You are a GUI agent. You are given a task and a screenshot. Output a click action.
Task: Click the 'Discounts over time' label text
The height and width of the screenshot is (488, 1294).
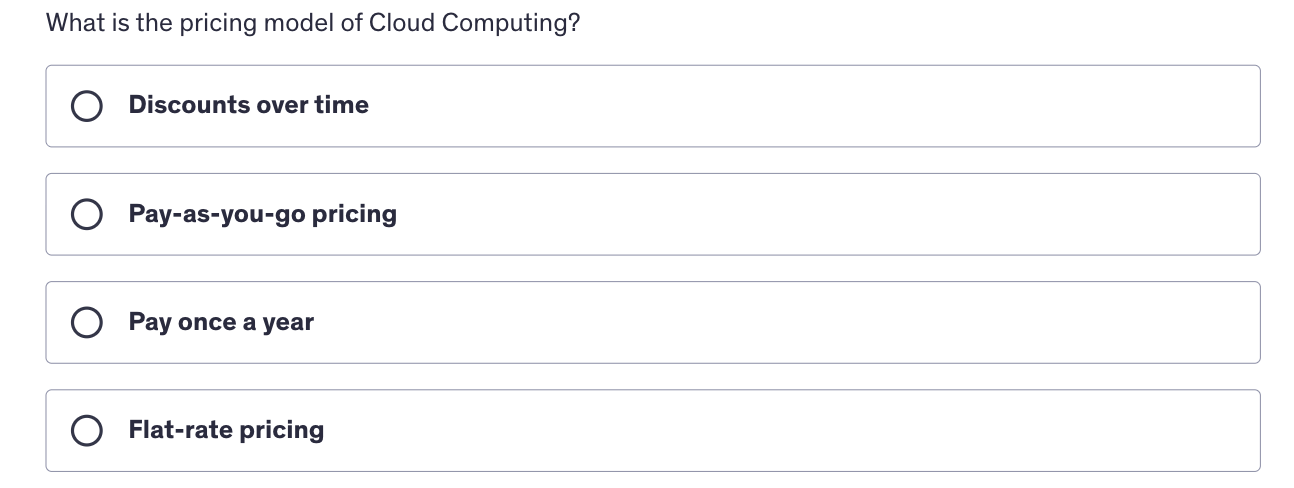pyautogui.click(x=248, y=105)
